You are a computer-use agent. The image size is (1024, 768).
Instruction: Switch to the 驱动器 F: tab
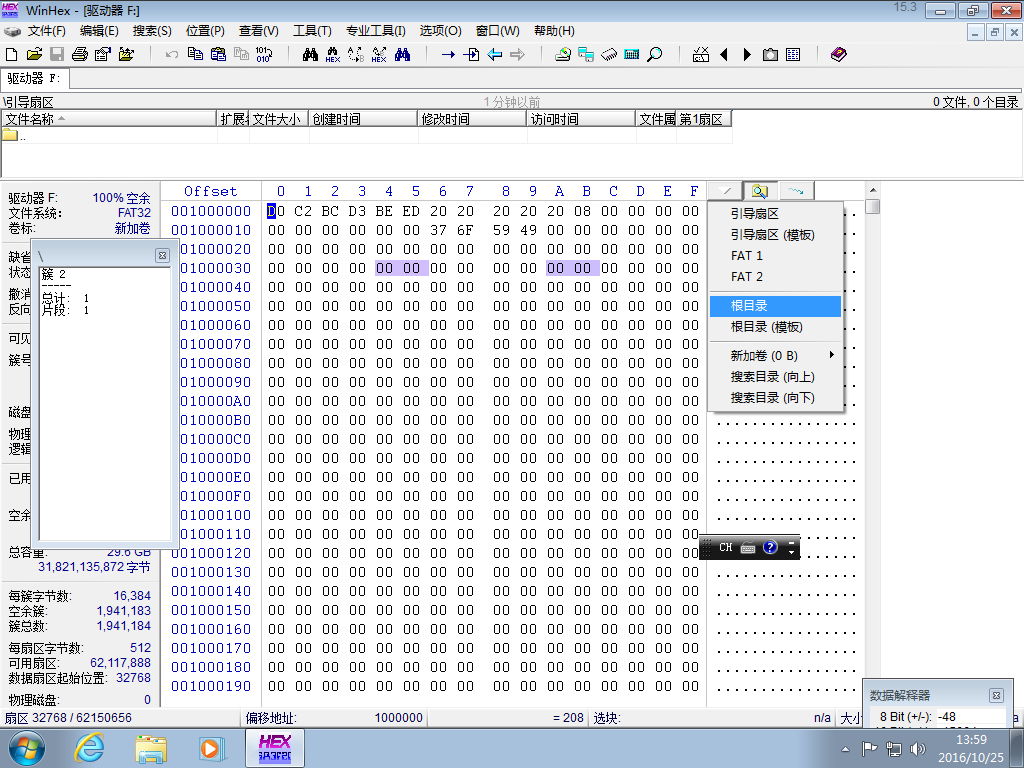(x=34, y=78)
